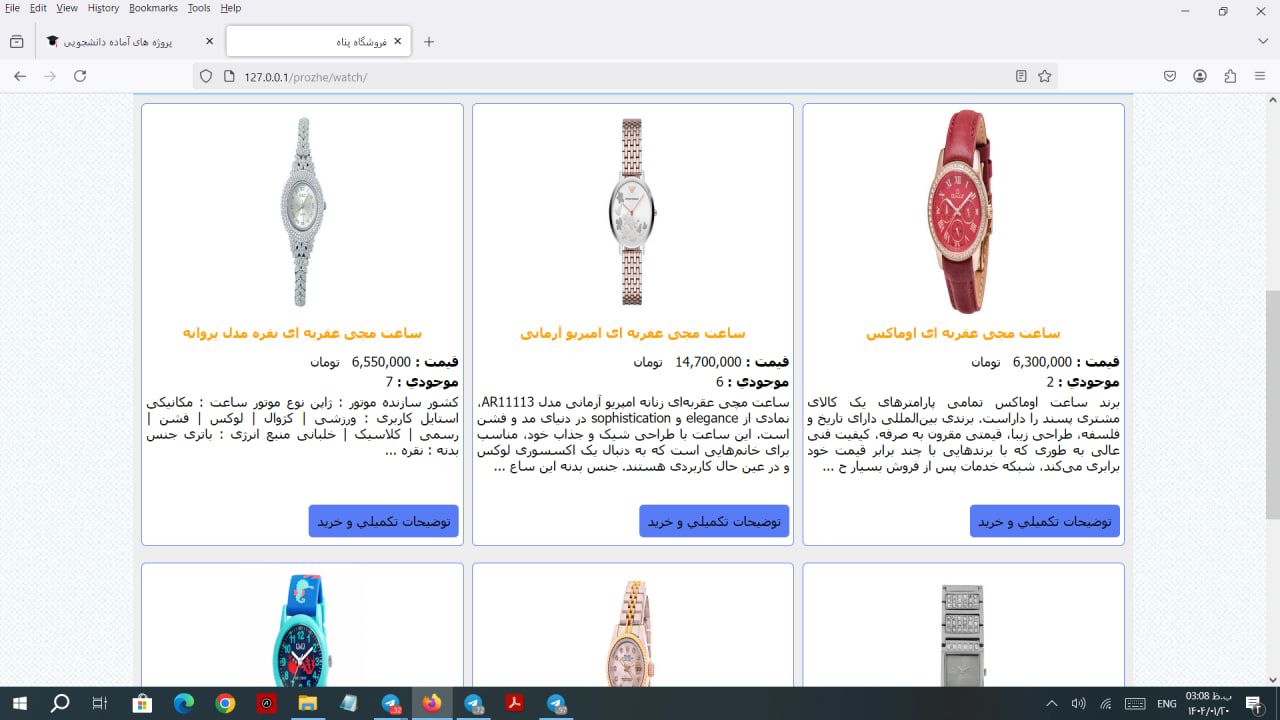The height and width of the screenshot is (720, 1280).
Task: Click stock text موجودی : 7
Action: 422,382
